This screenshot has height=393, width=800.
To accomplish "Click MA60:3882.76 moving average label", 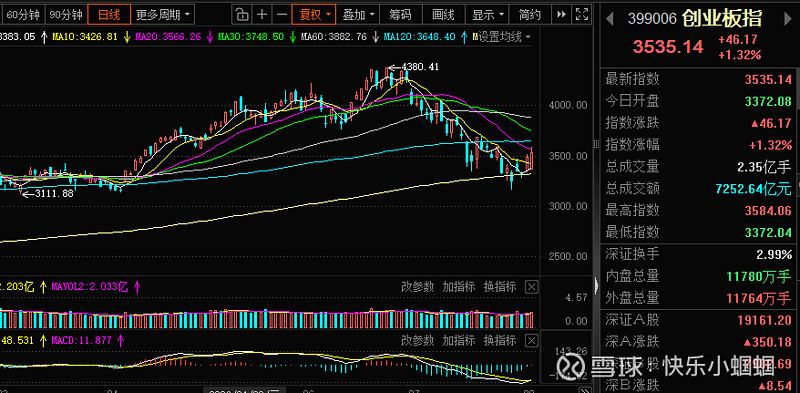I will click(x=334, y=37).
